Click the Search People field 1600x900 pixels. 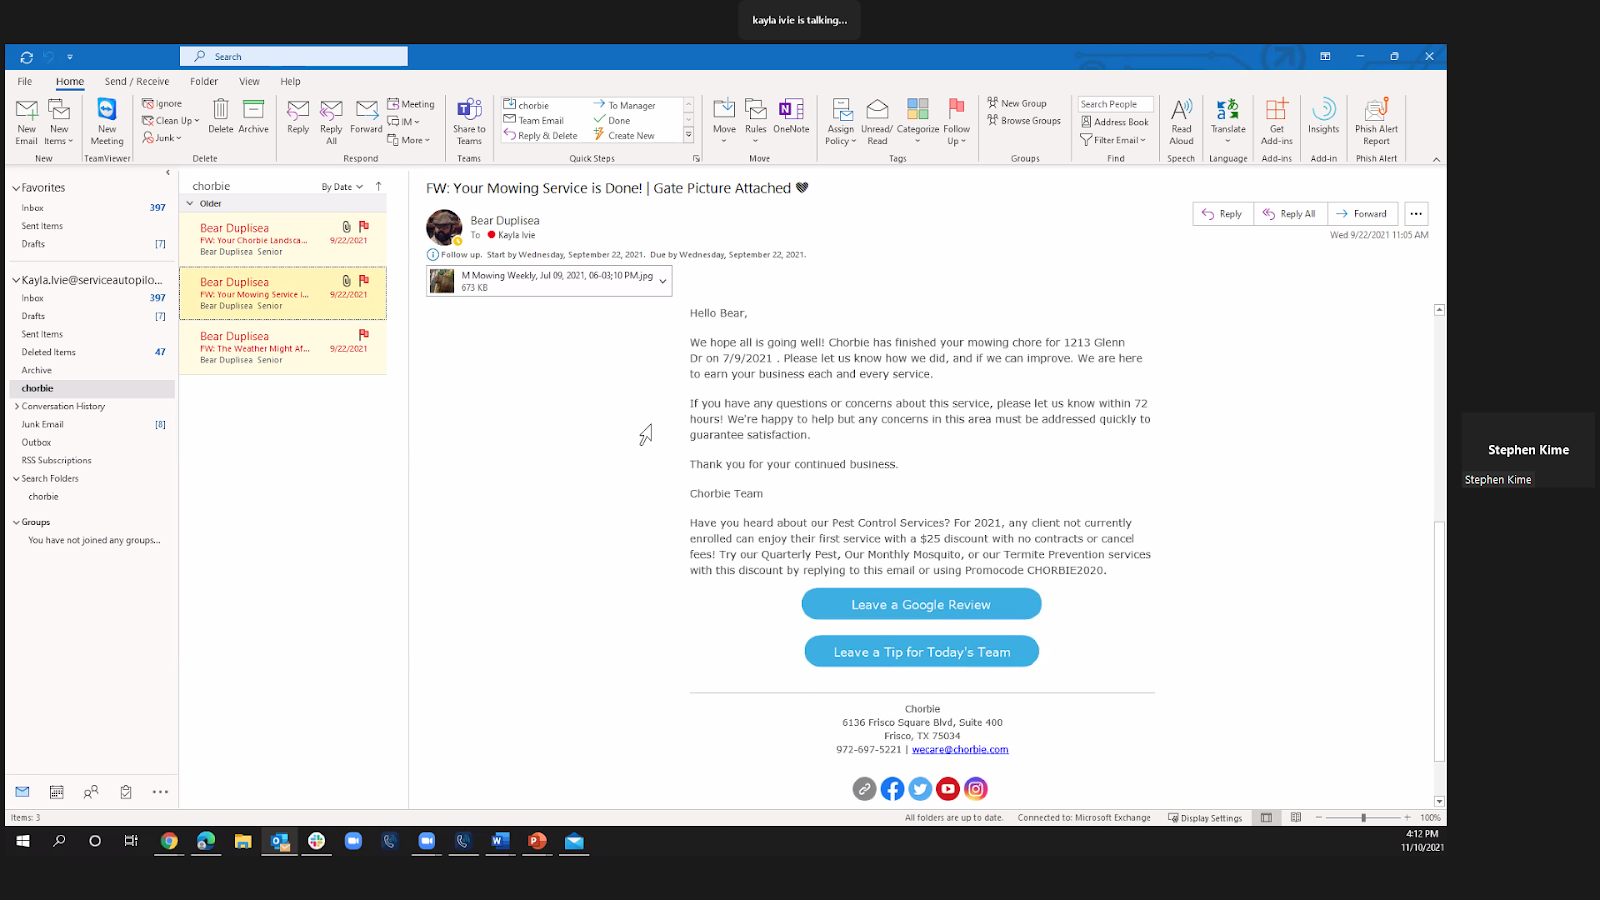tap(1115, 104)
